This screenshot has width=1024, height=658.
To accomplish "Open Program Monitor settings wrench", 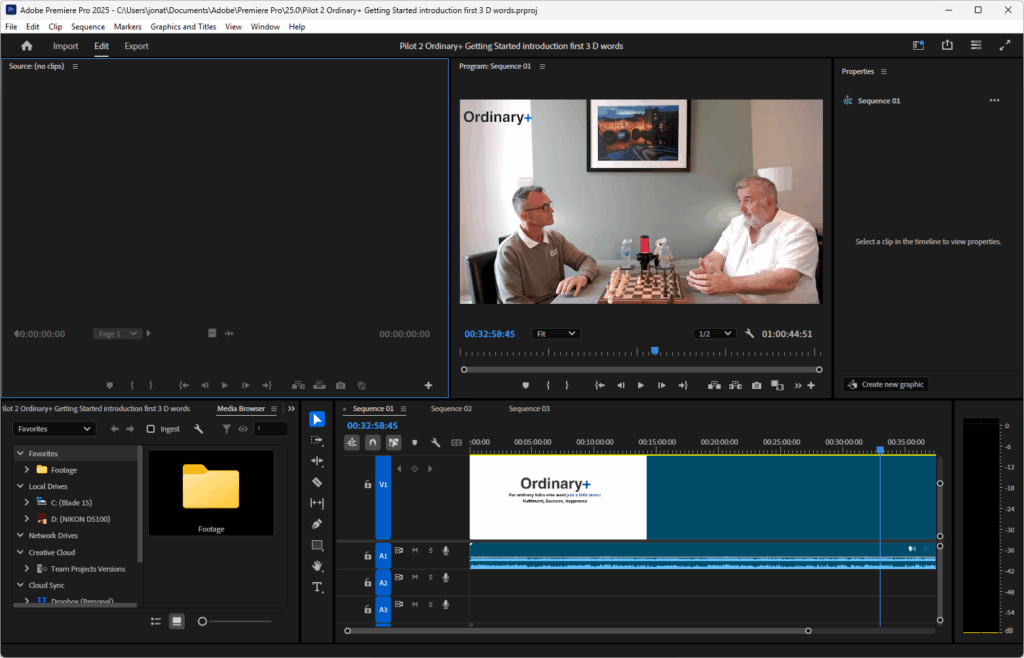I will 749,334.
